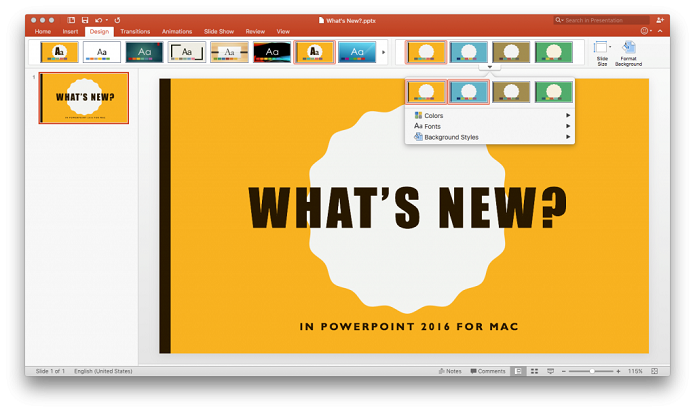The image size is (695, 412).
Task: Click the zoom slider handle
Action: 592,371
